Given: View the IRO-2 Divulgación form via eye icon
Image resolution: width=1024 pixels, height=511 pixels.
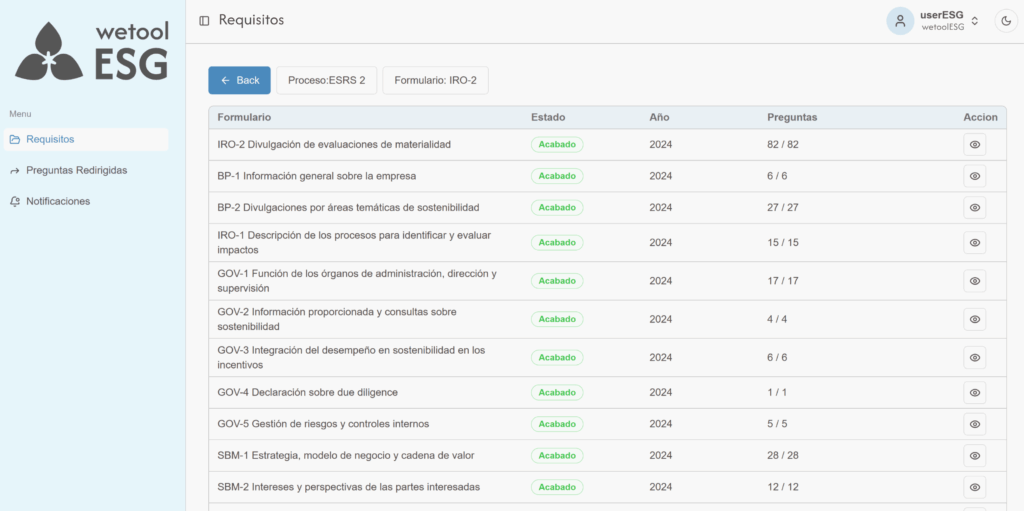Looking at the screenshot, I should (x=974, y=145).
